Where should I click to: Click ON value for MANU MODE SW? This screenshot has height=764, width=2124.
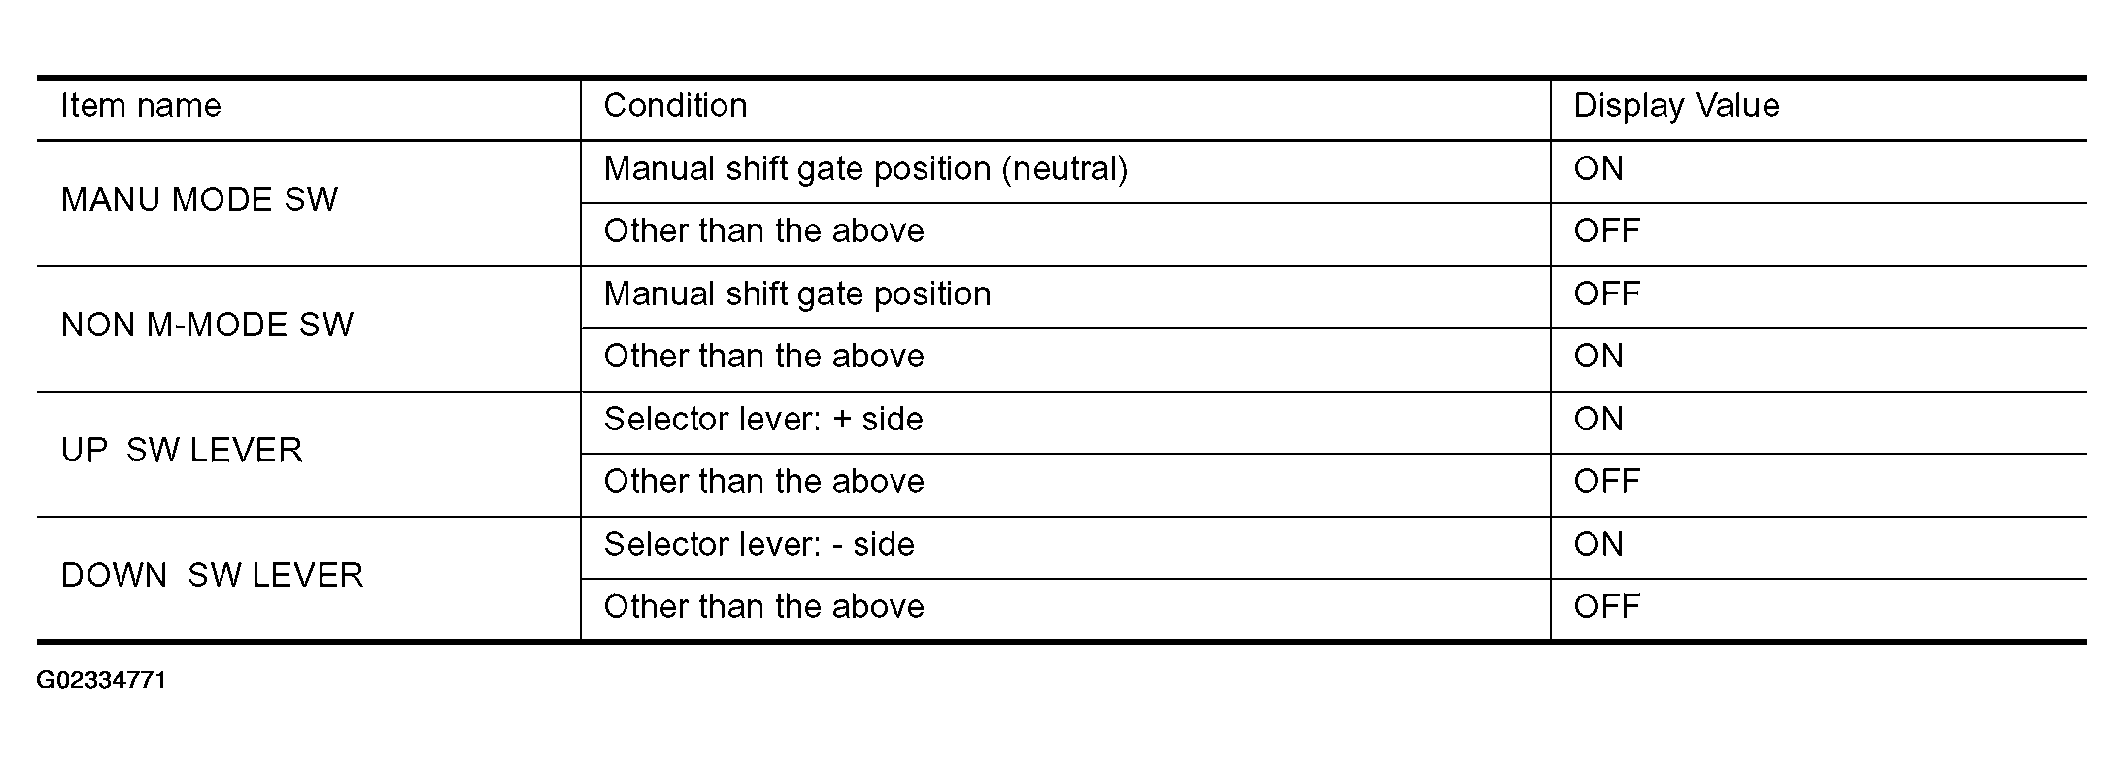[x=1598, y=169]
